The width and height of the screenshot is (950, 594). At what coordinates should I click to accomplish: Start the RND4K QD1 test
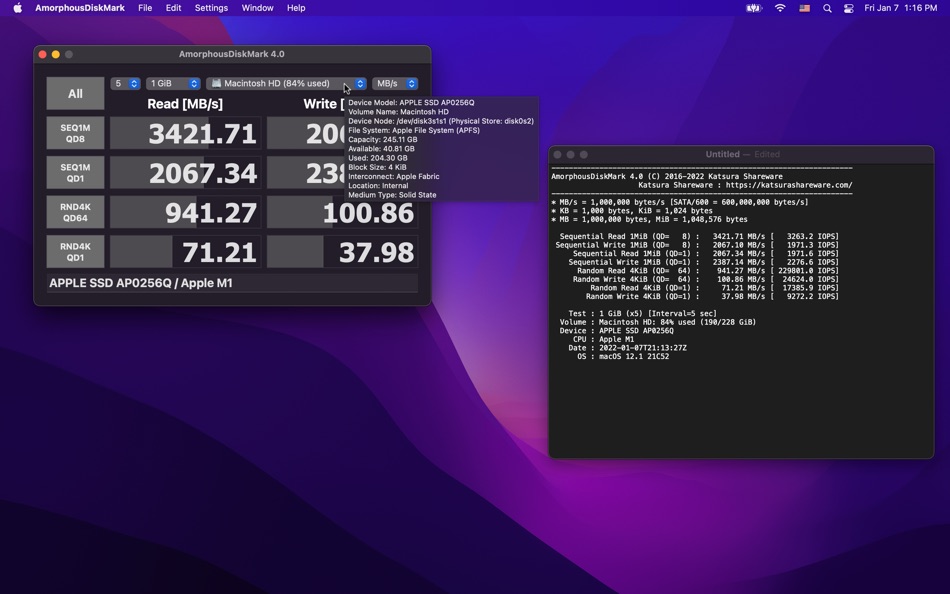[75, 252]
